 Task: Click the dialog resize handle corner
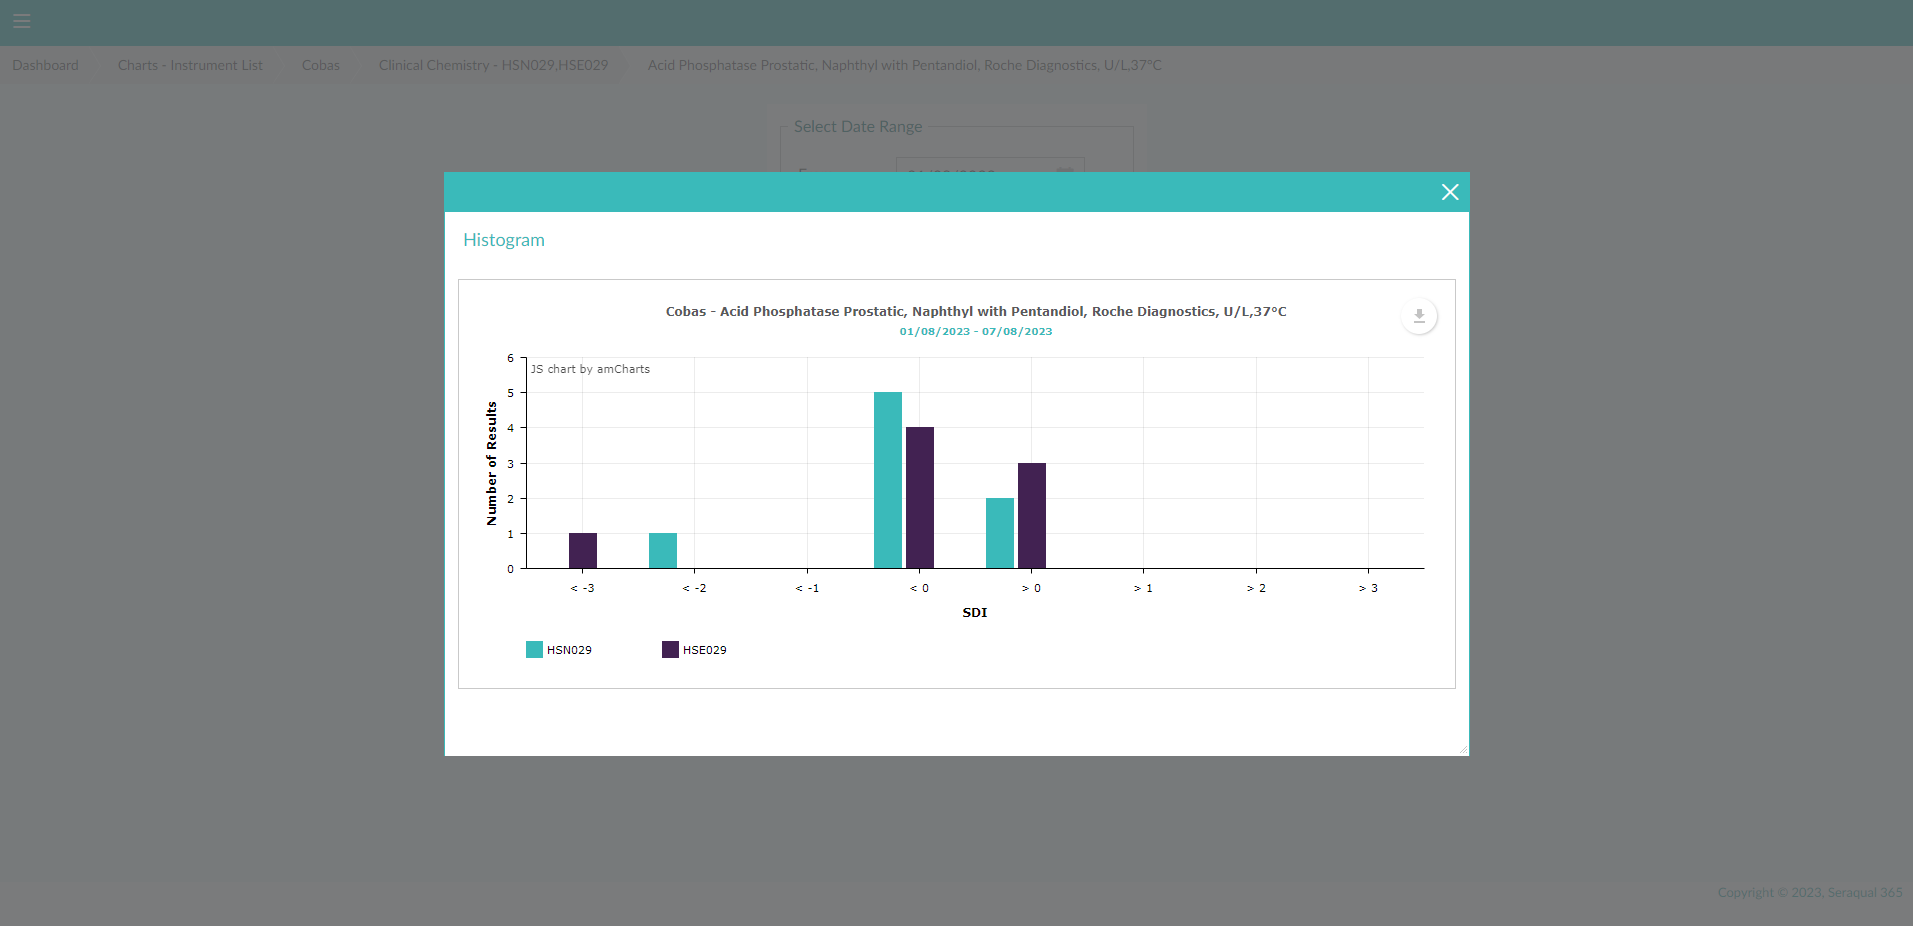[1463, 749]
